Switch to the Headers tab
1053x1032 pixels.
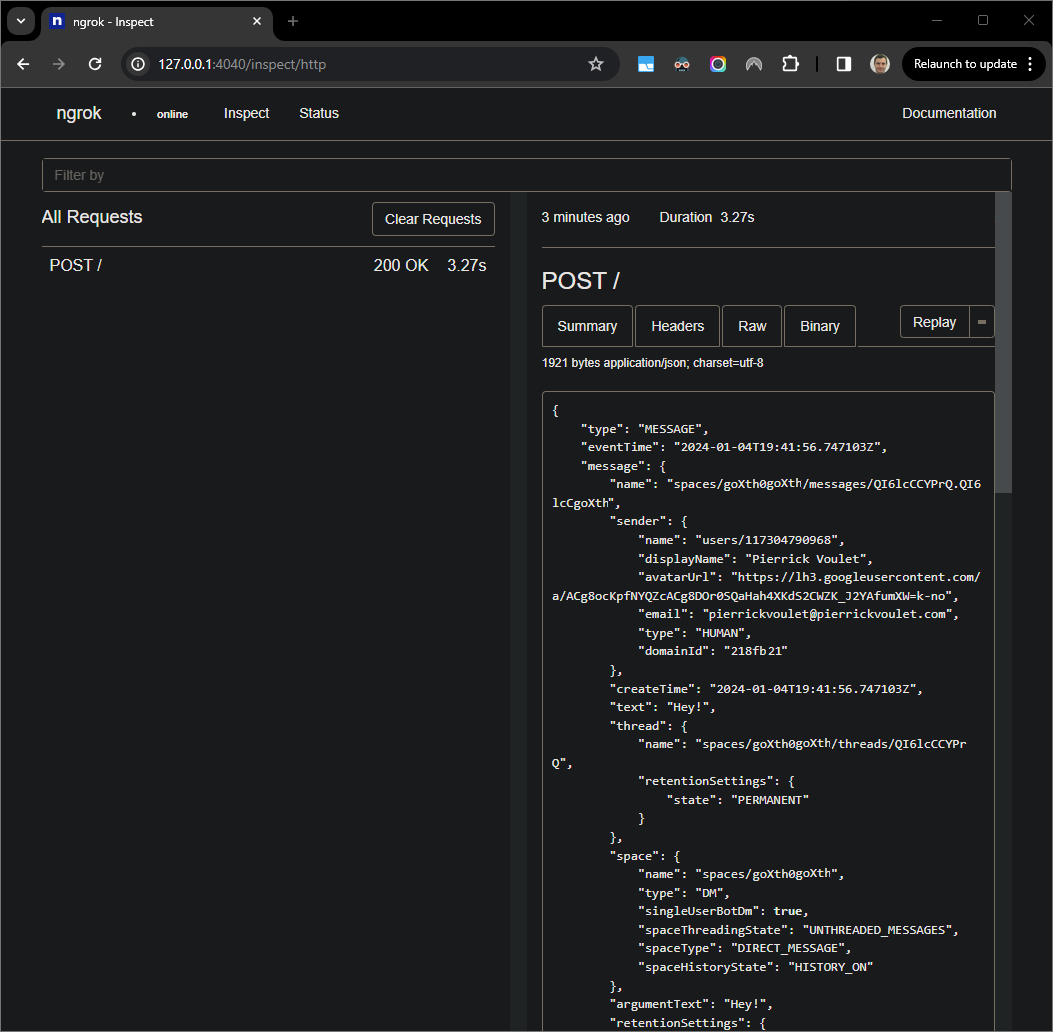(677, 325)
